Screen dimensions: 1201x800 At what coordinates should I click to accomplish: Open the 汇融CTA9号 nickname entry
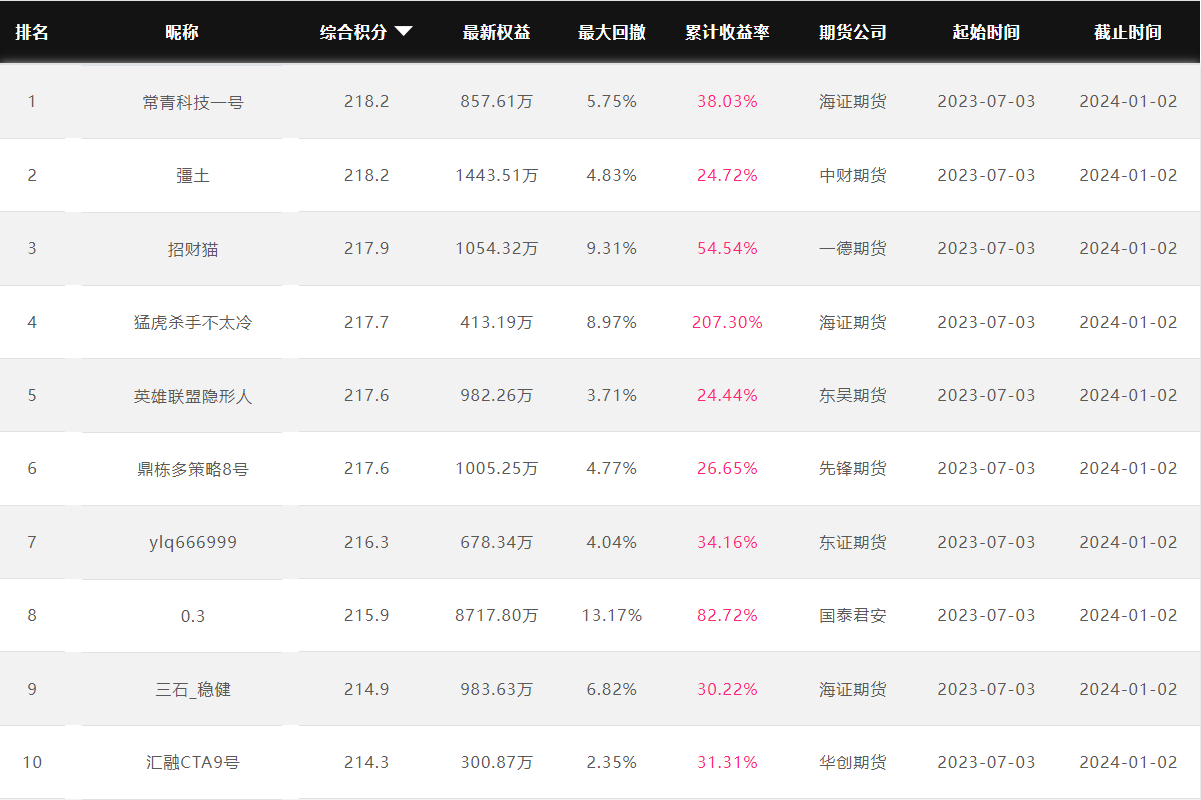[x=193, y=763]
